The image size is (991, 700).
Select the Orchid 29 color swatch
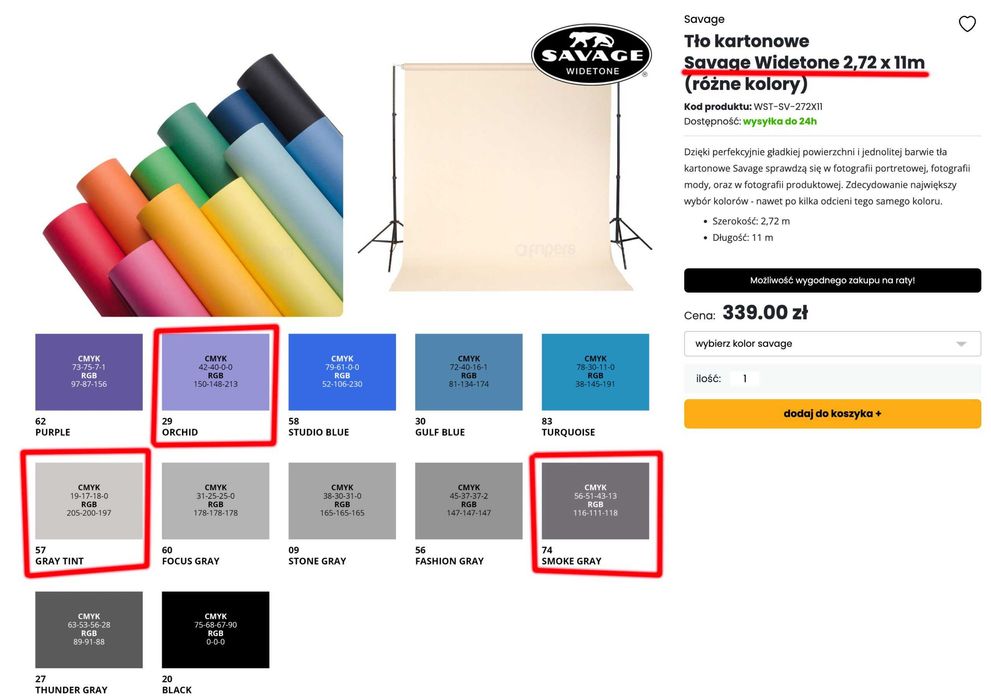[216, 372]
